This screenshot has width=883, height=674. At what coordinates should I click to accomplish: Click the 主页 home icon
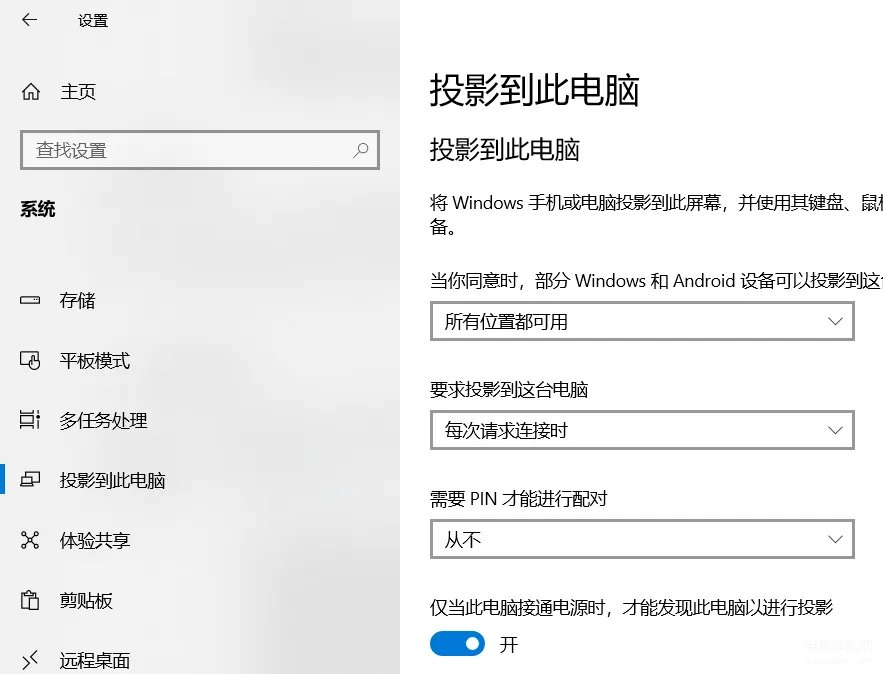31,92
